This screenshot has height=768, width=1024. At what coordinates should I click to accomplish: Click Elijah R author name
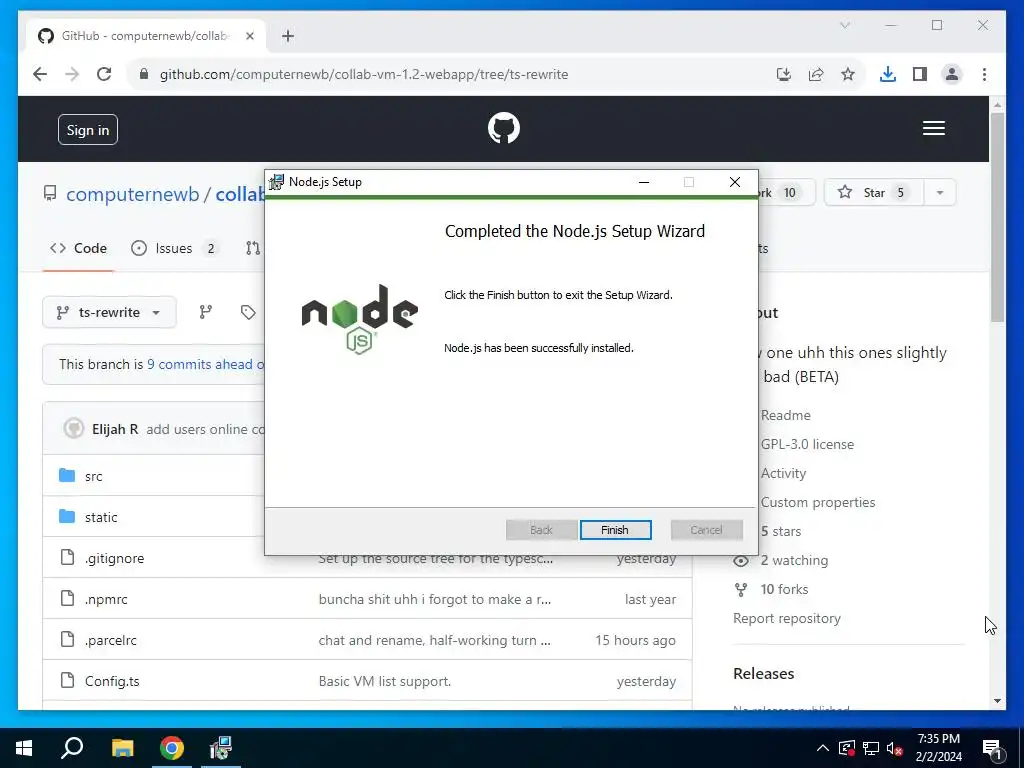115,429
